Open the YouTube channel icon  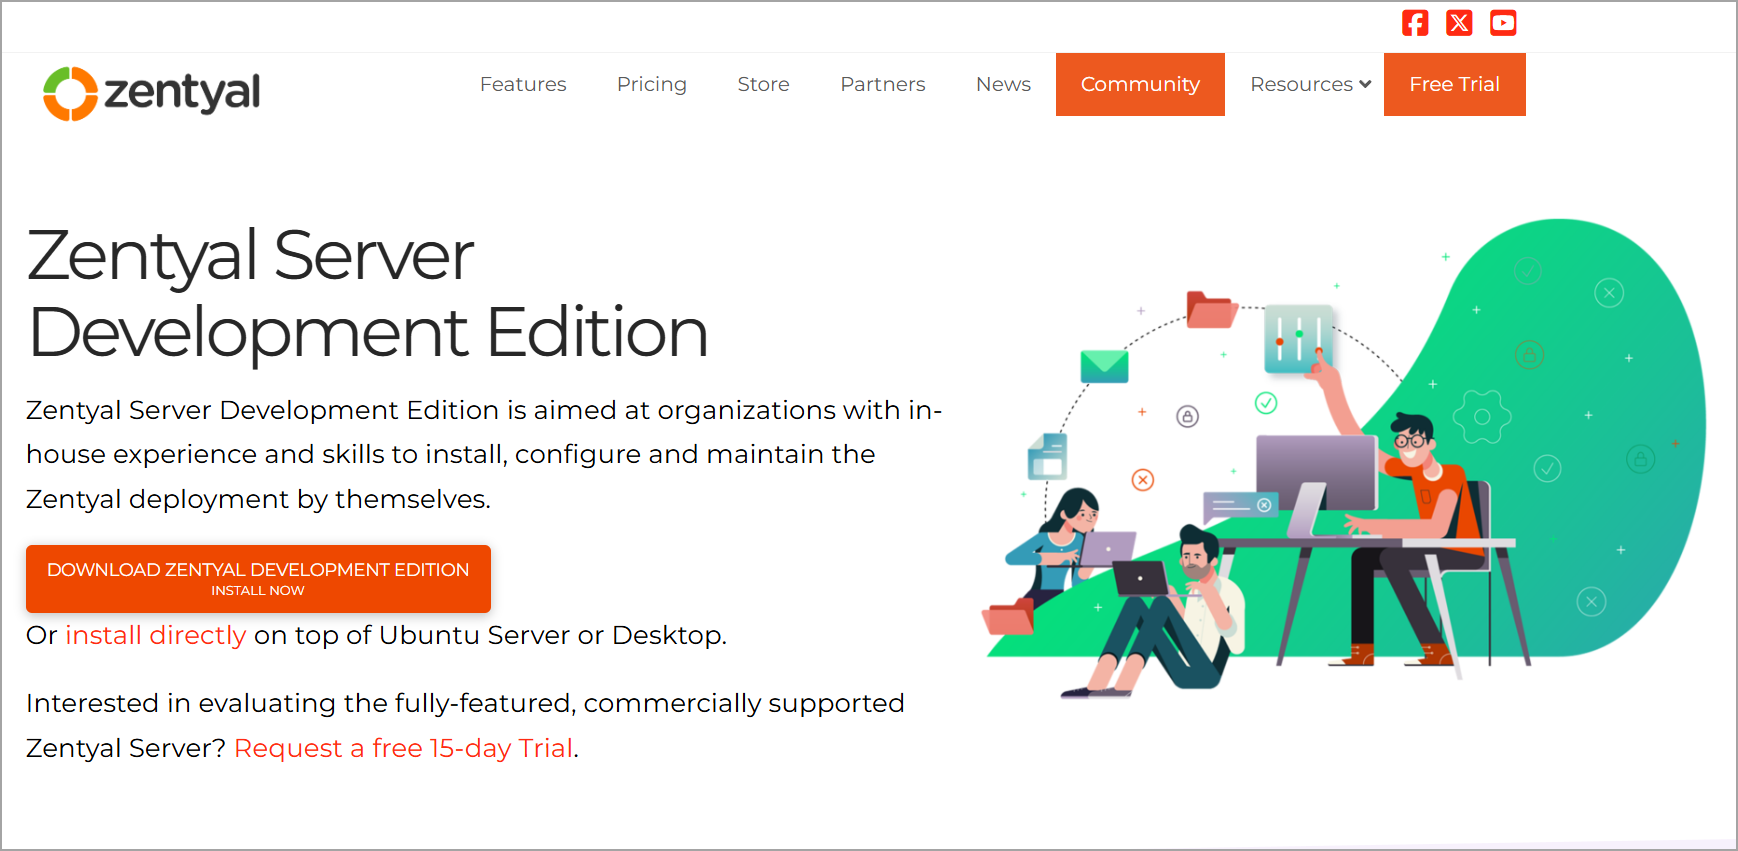point(1503,23)
